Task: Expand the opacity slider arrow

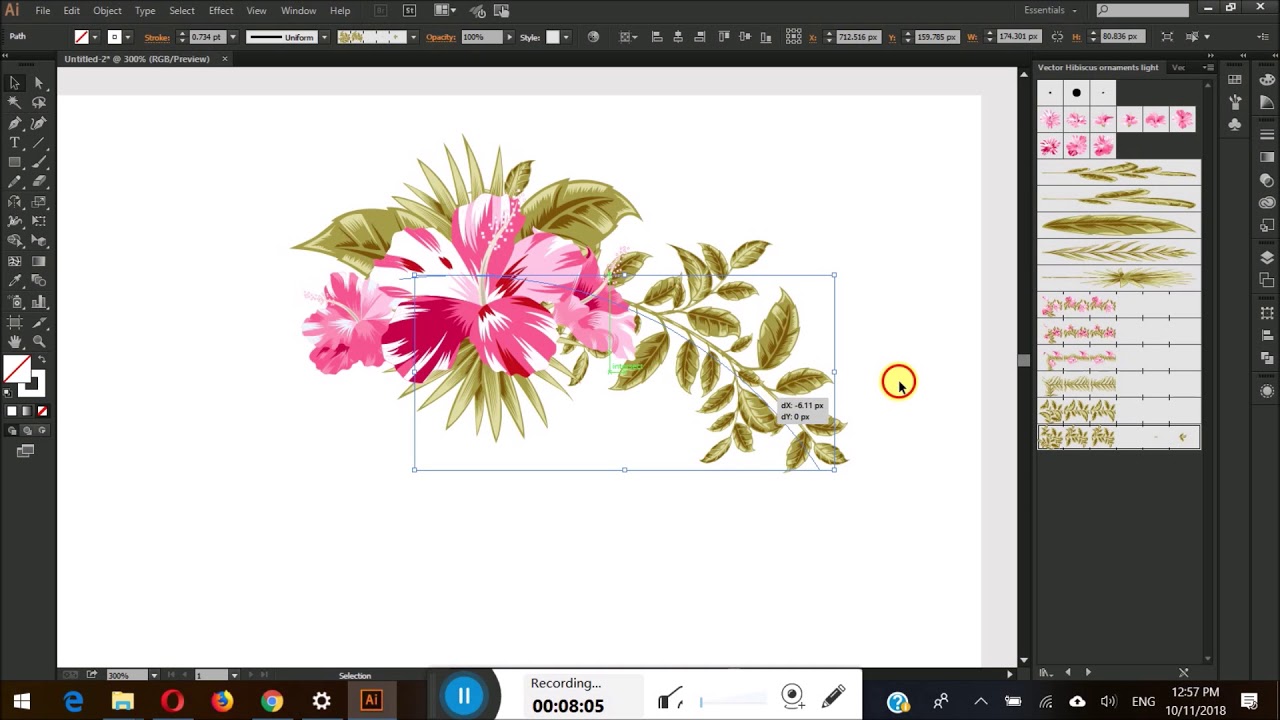Action: [x=509, y=37]
